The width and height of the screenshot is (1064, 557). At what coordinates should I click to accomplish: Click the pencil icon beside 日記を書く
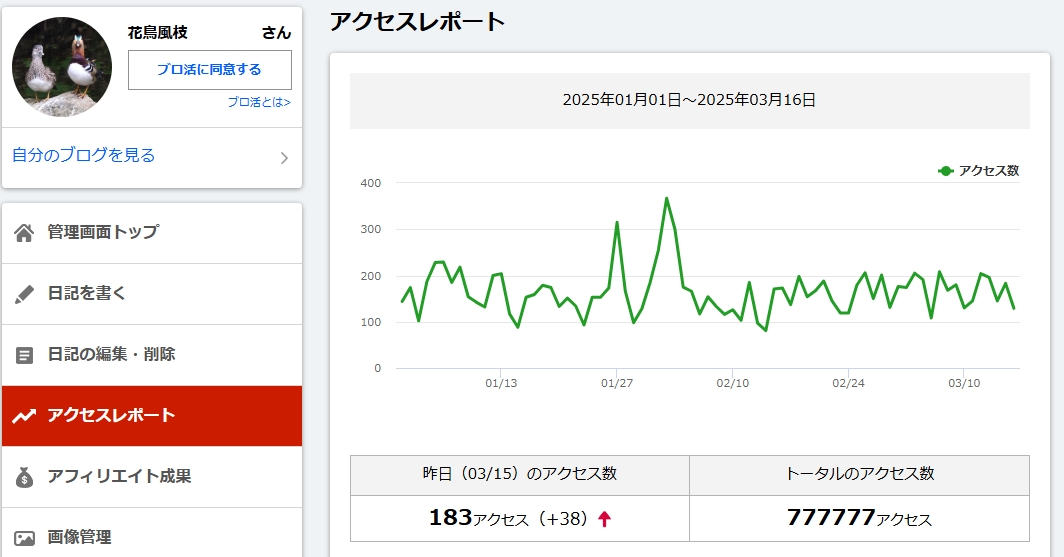click(x=25, y=294)
